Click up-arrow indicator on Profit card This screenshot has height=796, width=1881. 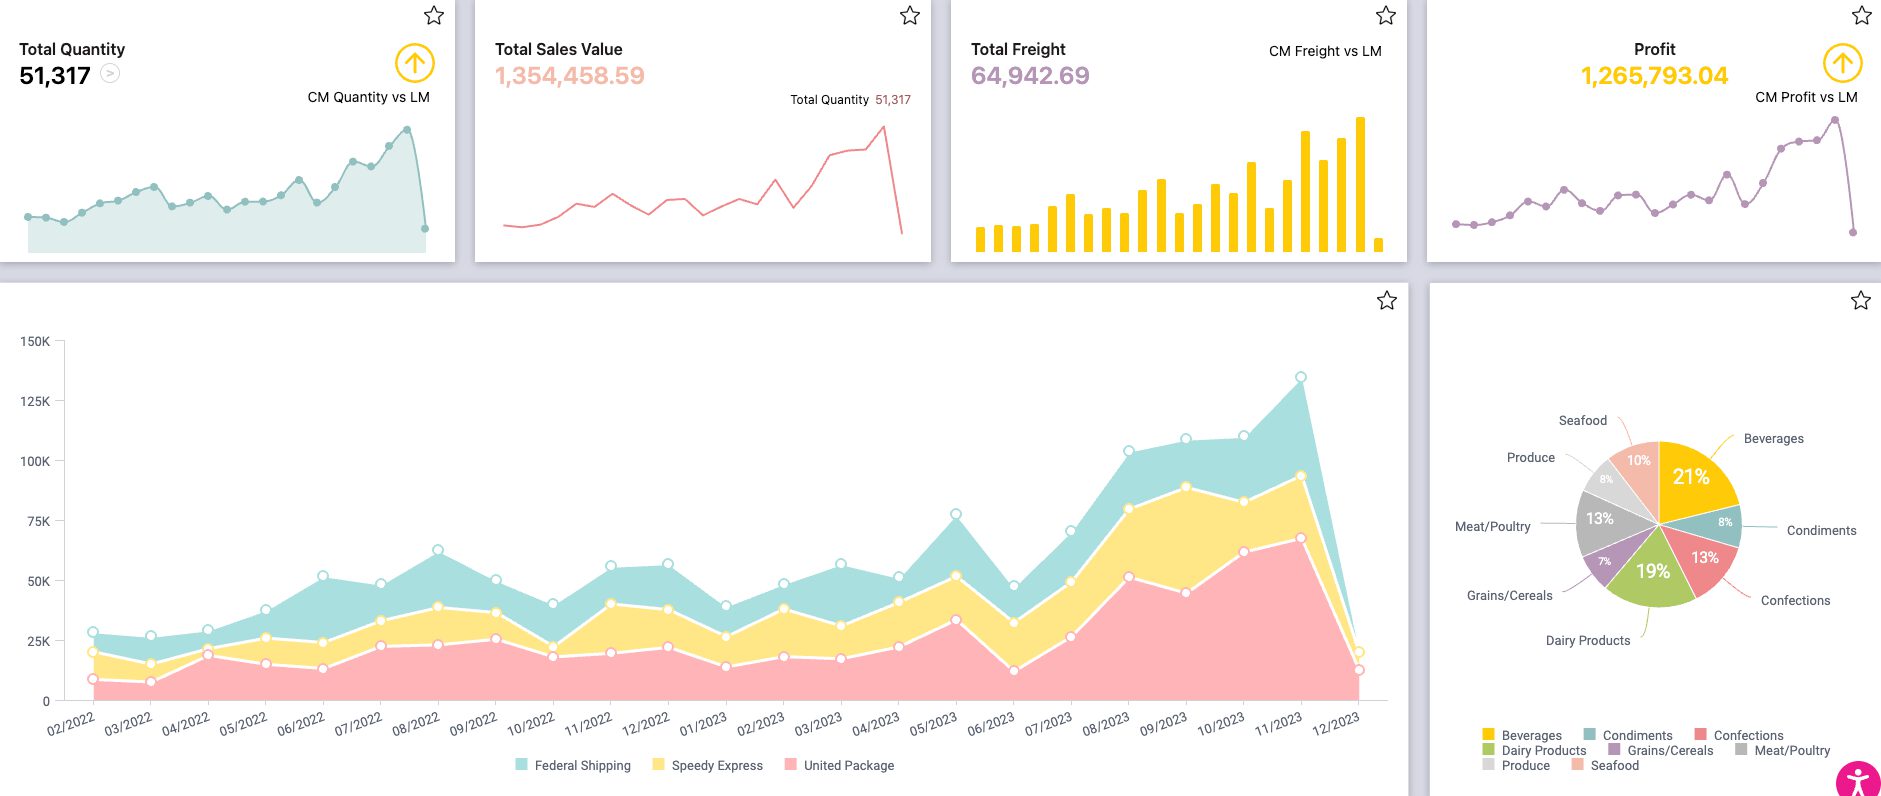click(x=1842, y=63)
